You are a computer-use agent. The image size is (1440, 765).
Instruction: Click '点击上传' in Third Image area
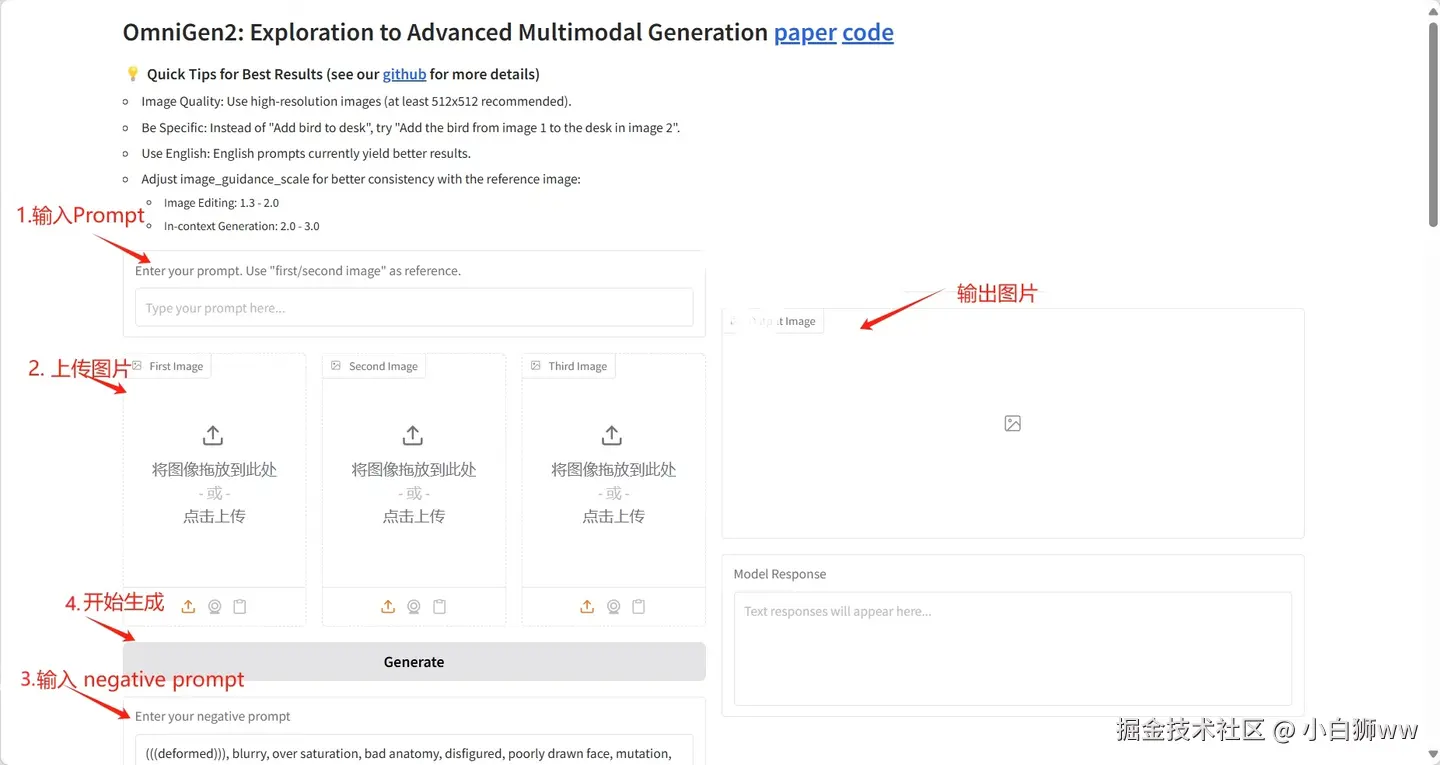point(614,517)
